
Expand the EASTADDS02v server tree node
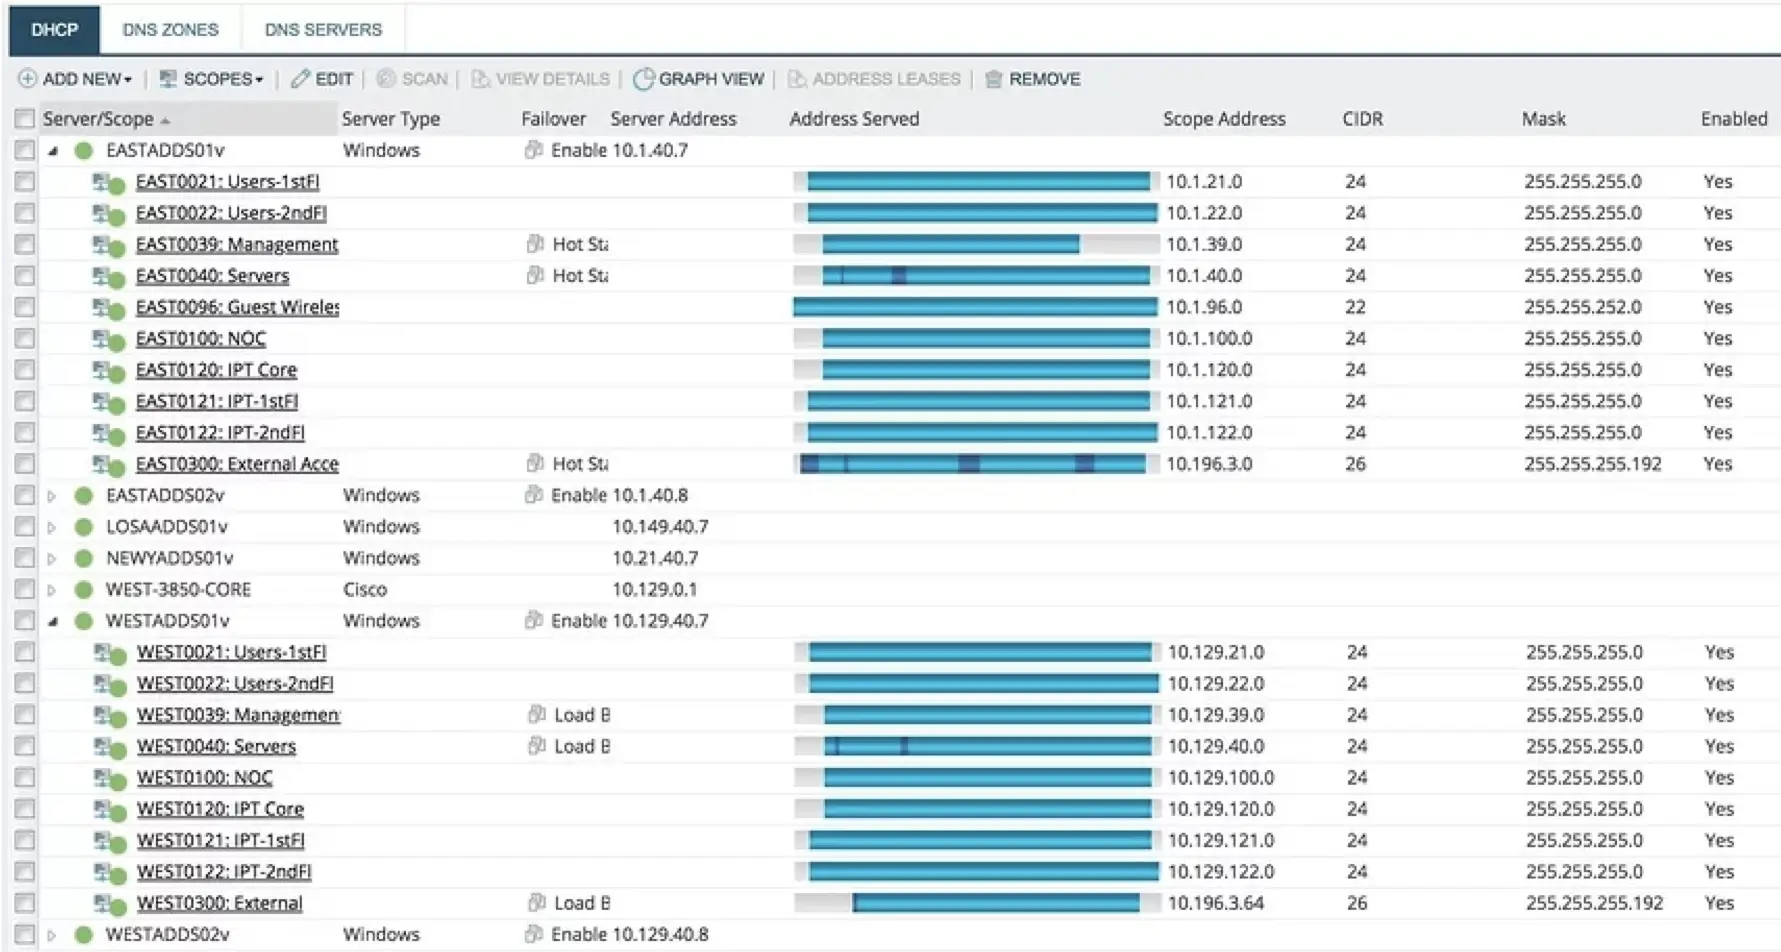(x=51, y=495)
